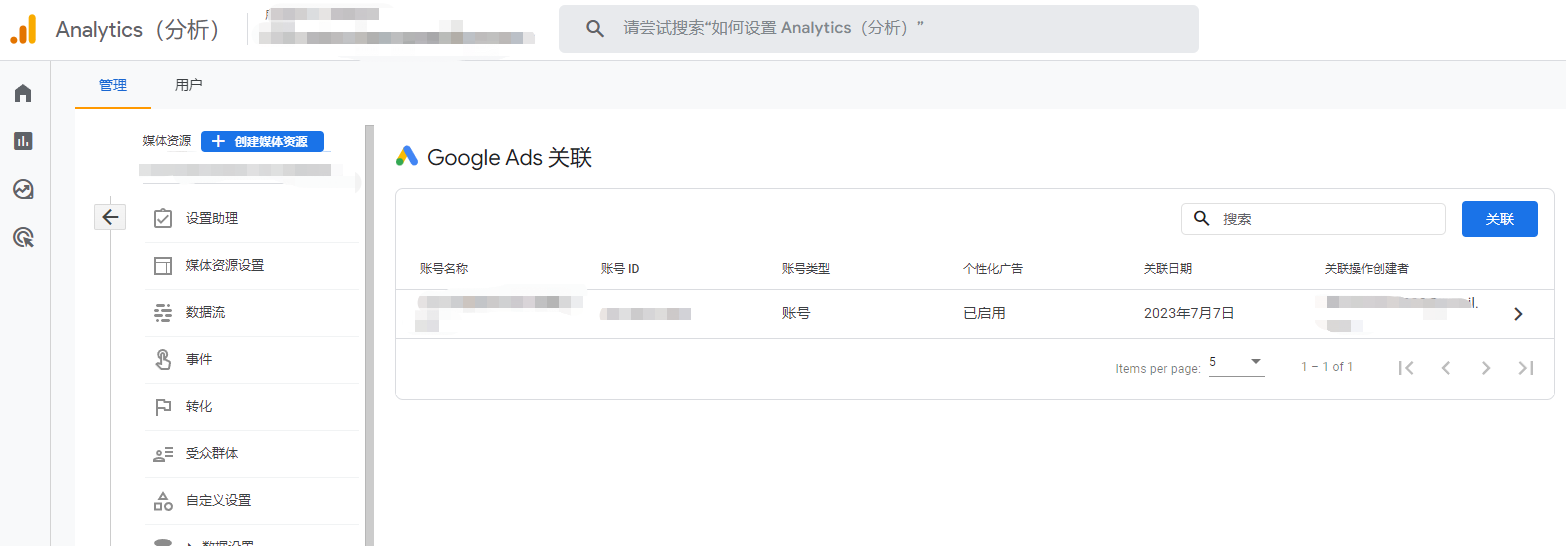This screenshot has width=1566, height=546.
Task: Click the Analytics（分析）title text
Action: 141,30
